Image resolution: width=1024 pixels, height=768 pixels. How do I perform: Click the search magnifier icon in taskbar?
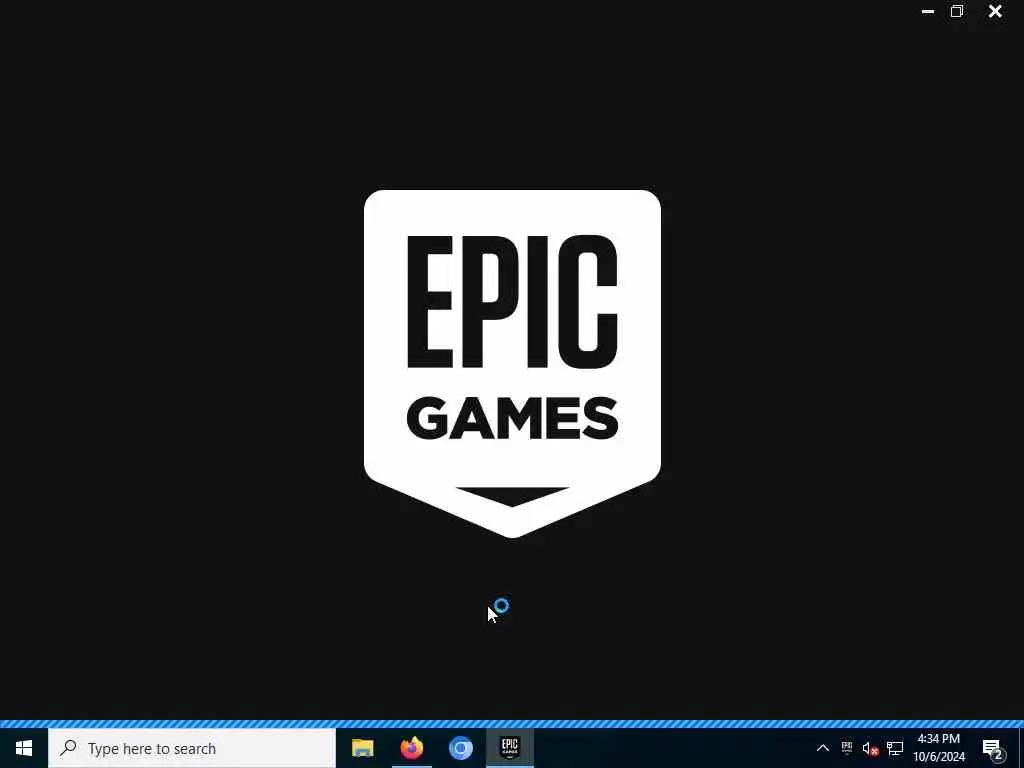pyautogui.click(x=68, y=748)
